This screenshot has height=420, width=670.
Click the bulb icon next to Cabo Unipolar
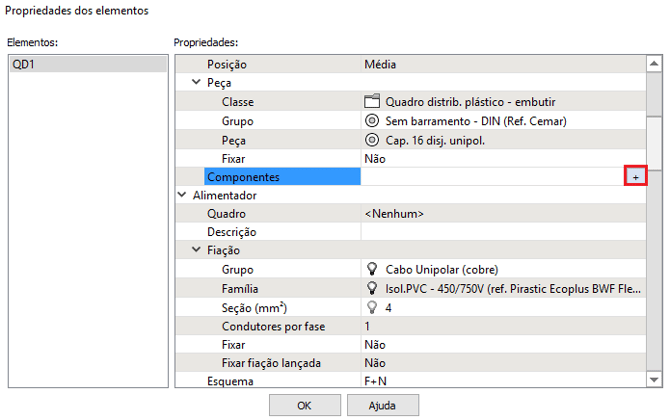tap(373, 270)
